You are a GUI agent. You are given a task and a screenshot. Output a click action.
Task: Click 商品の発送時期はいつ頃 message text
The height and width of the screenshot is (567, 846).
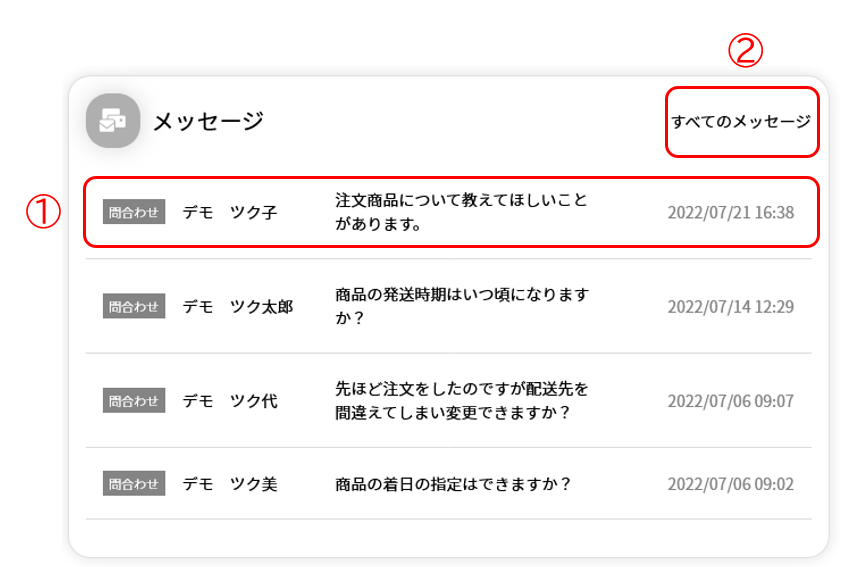pos(462,306)
